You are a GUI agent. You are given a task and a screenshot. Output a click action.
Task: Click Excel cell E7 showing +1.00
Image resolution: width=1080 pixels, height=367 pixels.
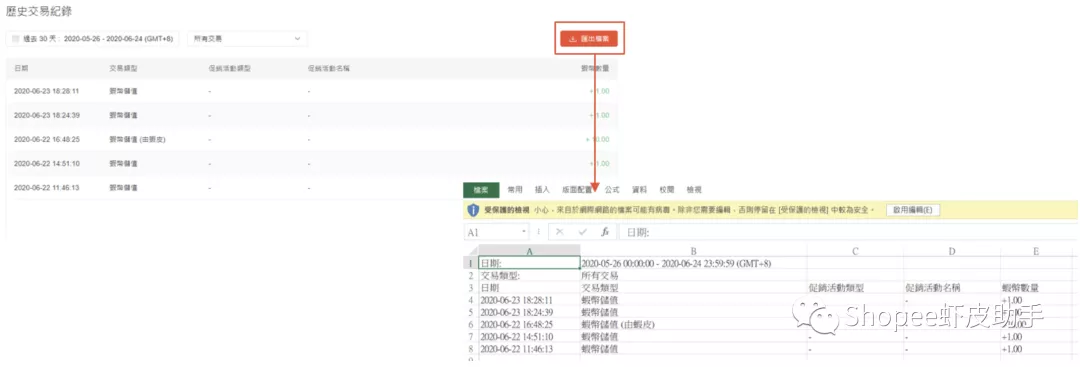click(1036, 337)
